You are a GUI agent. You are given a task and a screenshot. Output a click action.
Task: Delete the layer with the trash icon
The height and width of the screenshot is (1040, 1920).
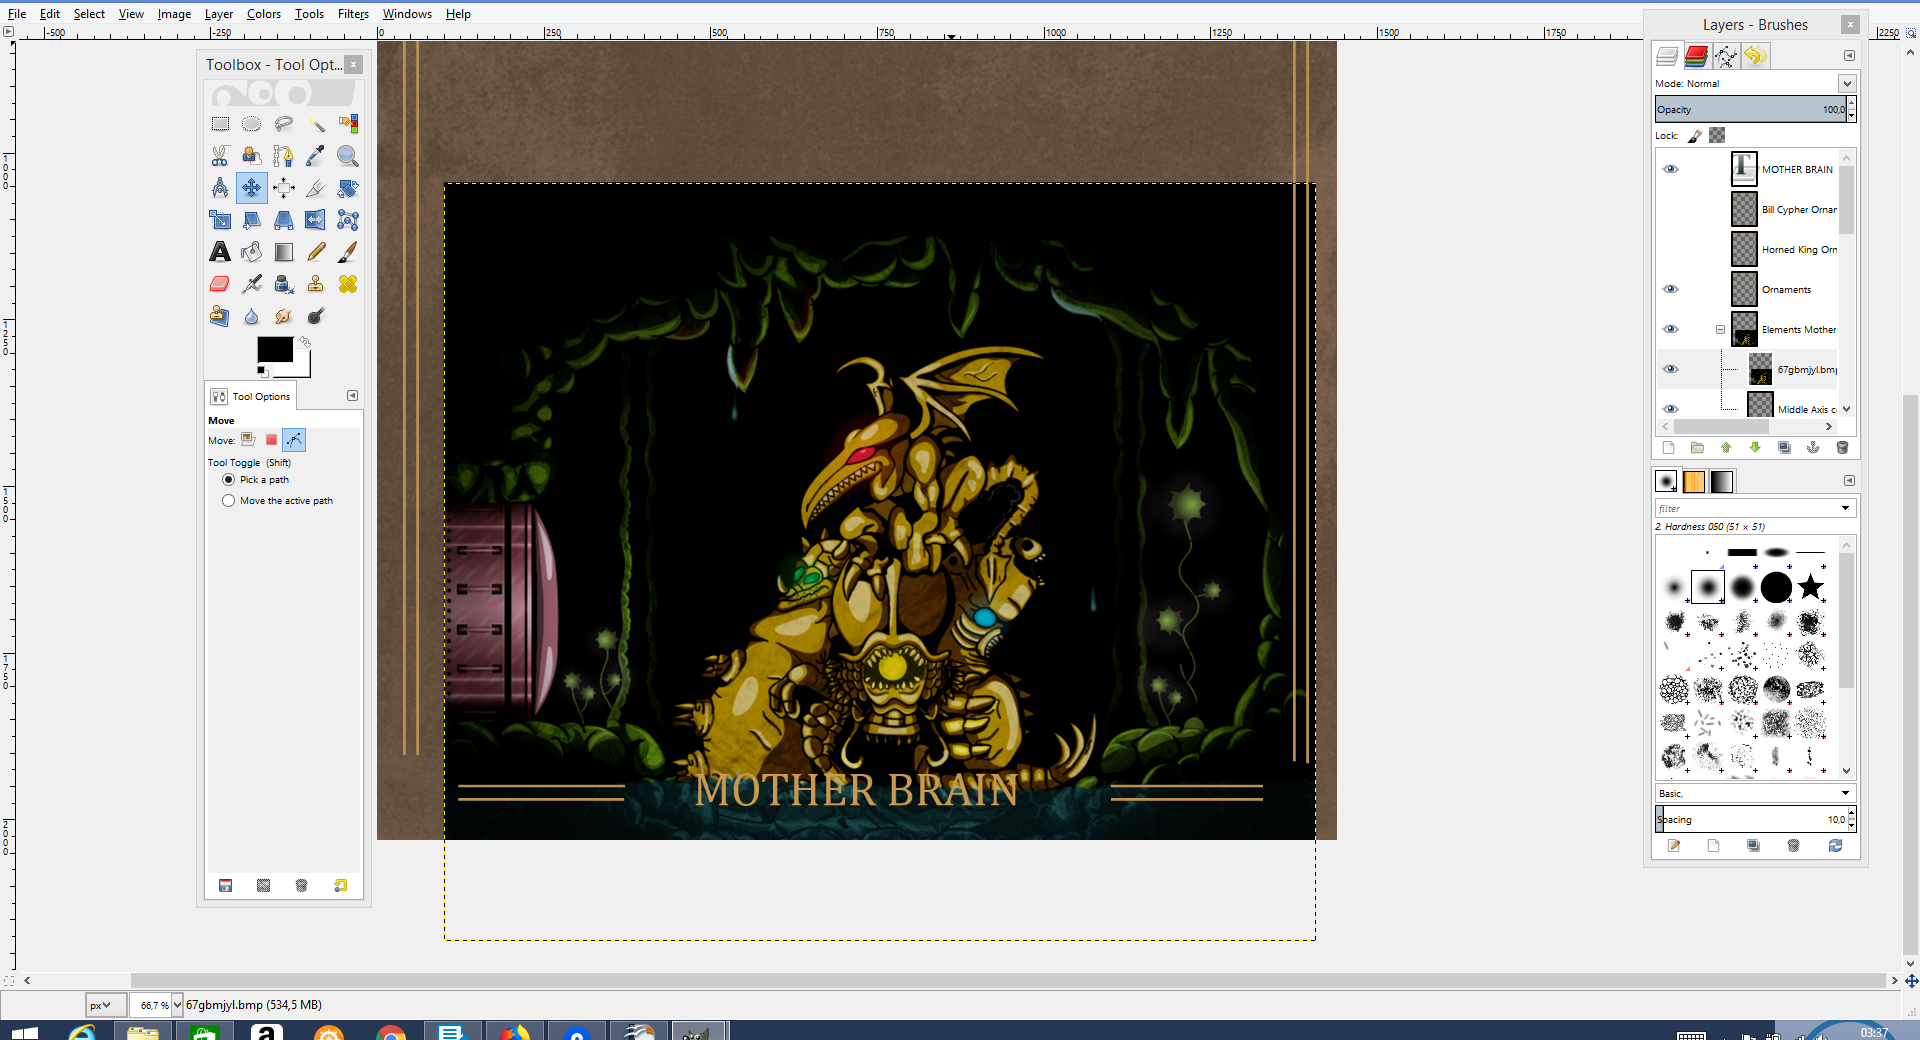[x=1842, y=448]
